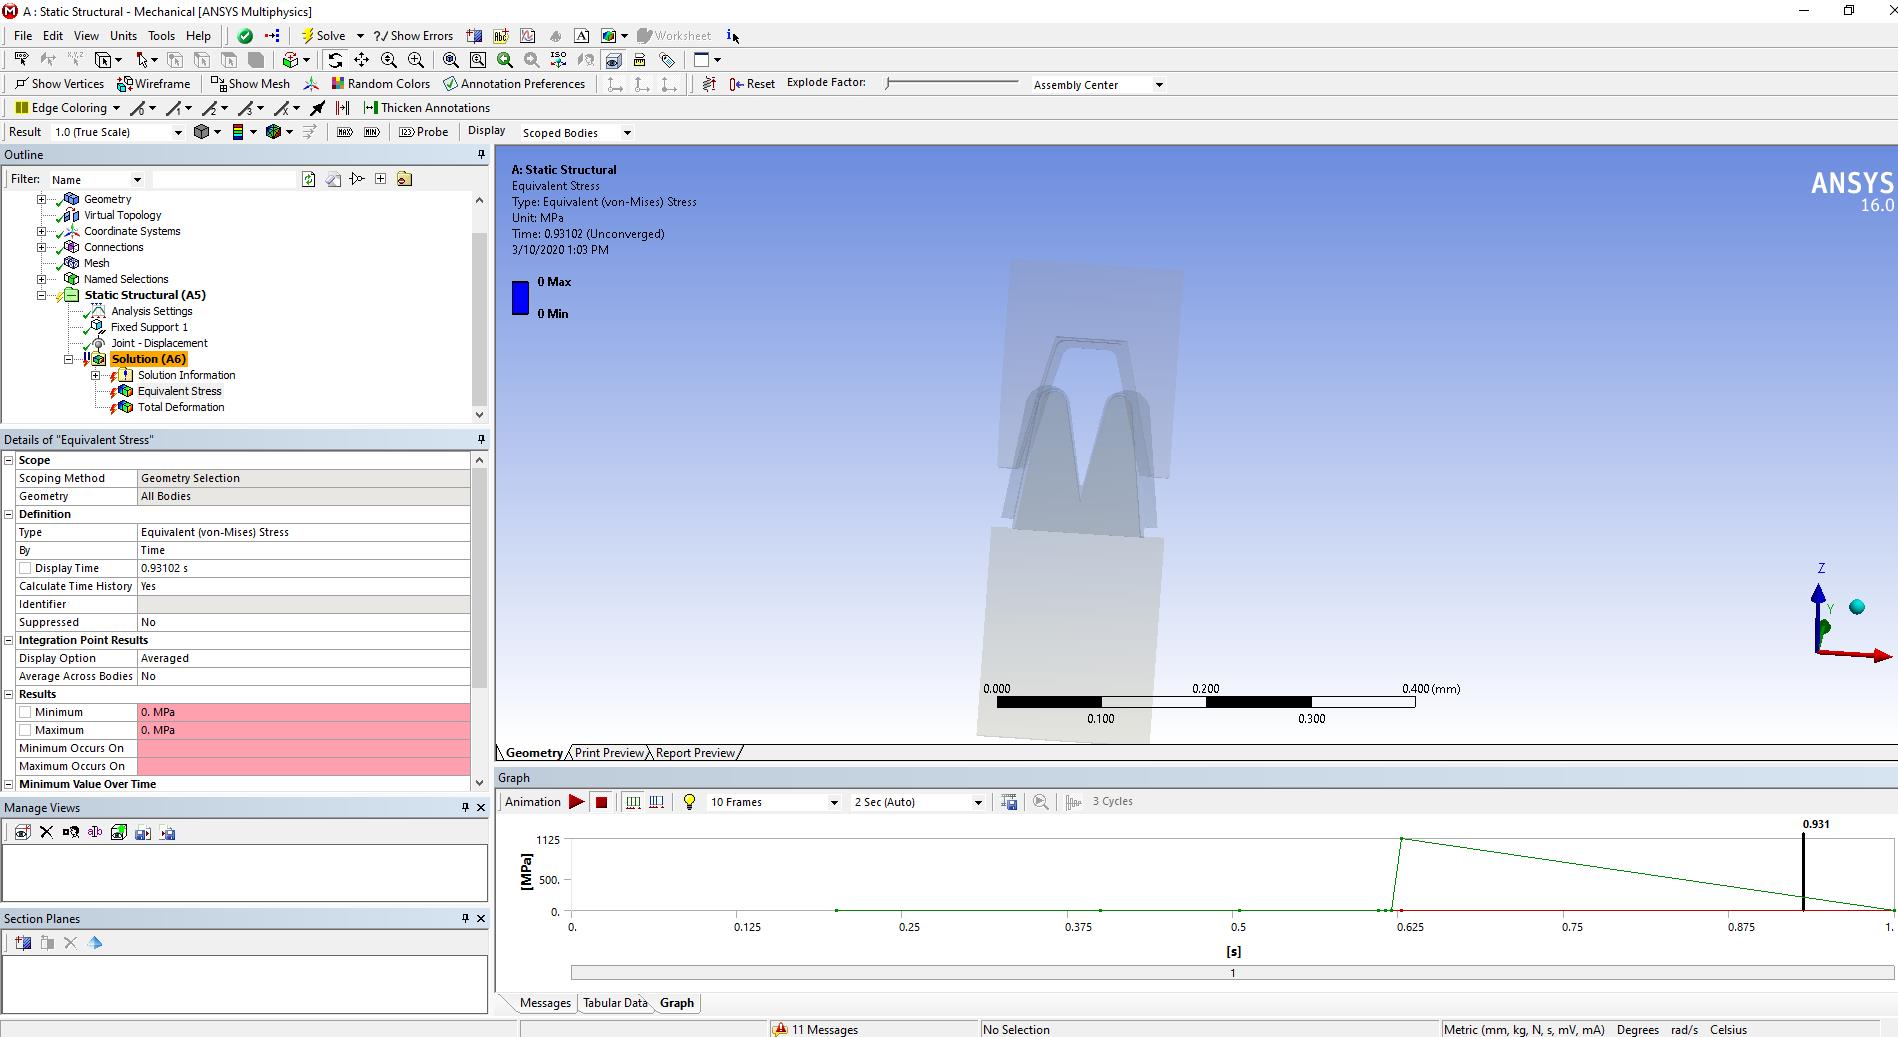This screenshot has height=1037, width=1898.
Task: Click the Max annotation icon
Action: [x=344, y=132]
